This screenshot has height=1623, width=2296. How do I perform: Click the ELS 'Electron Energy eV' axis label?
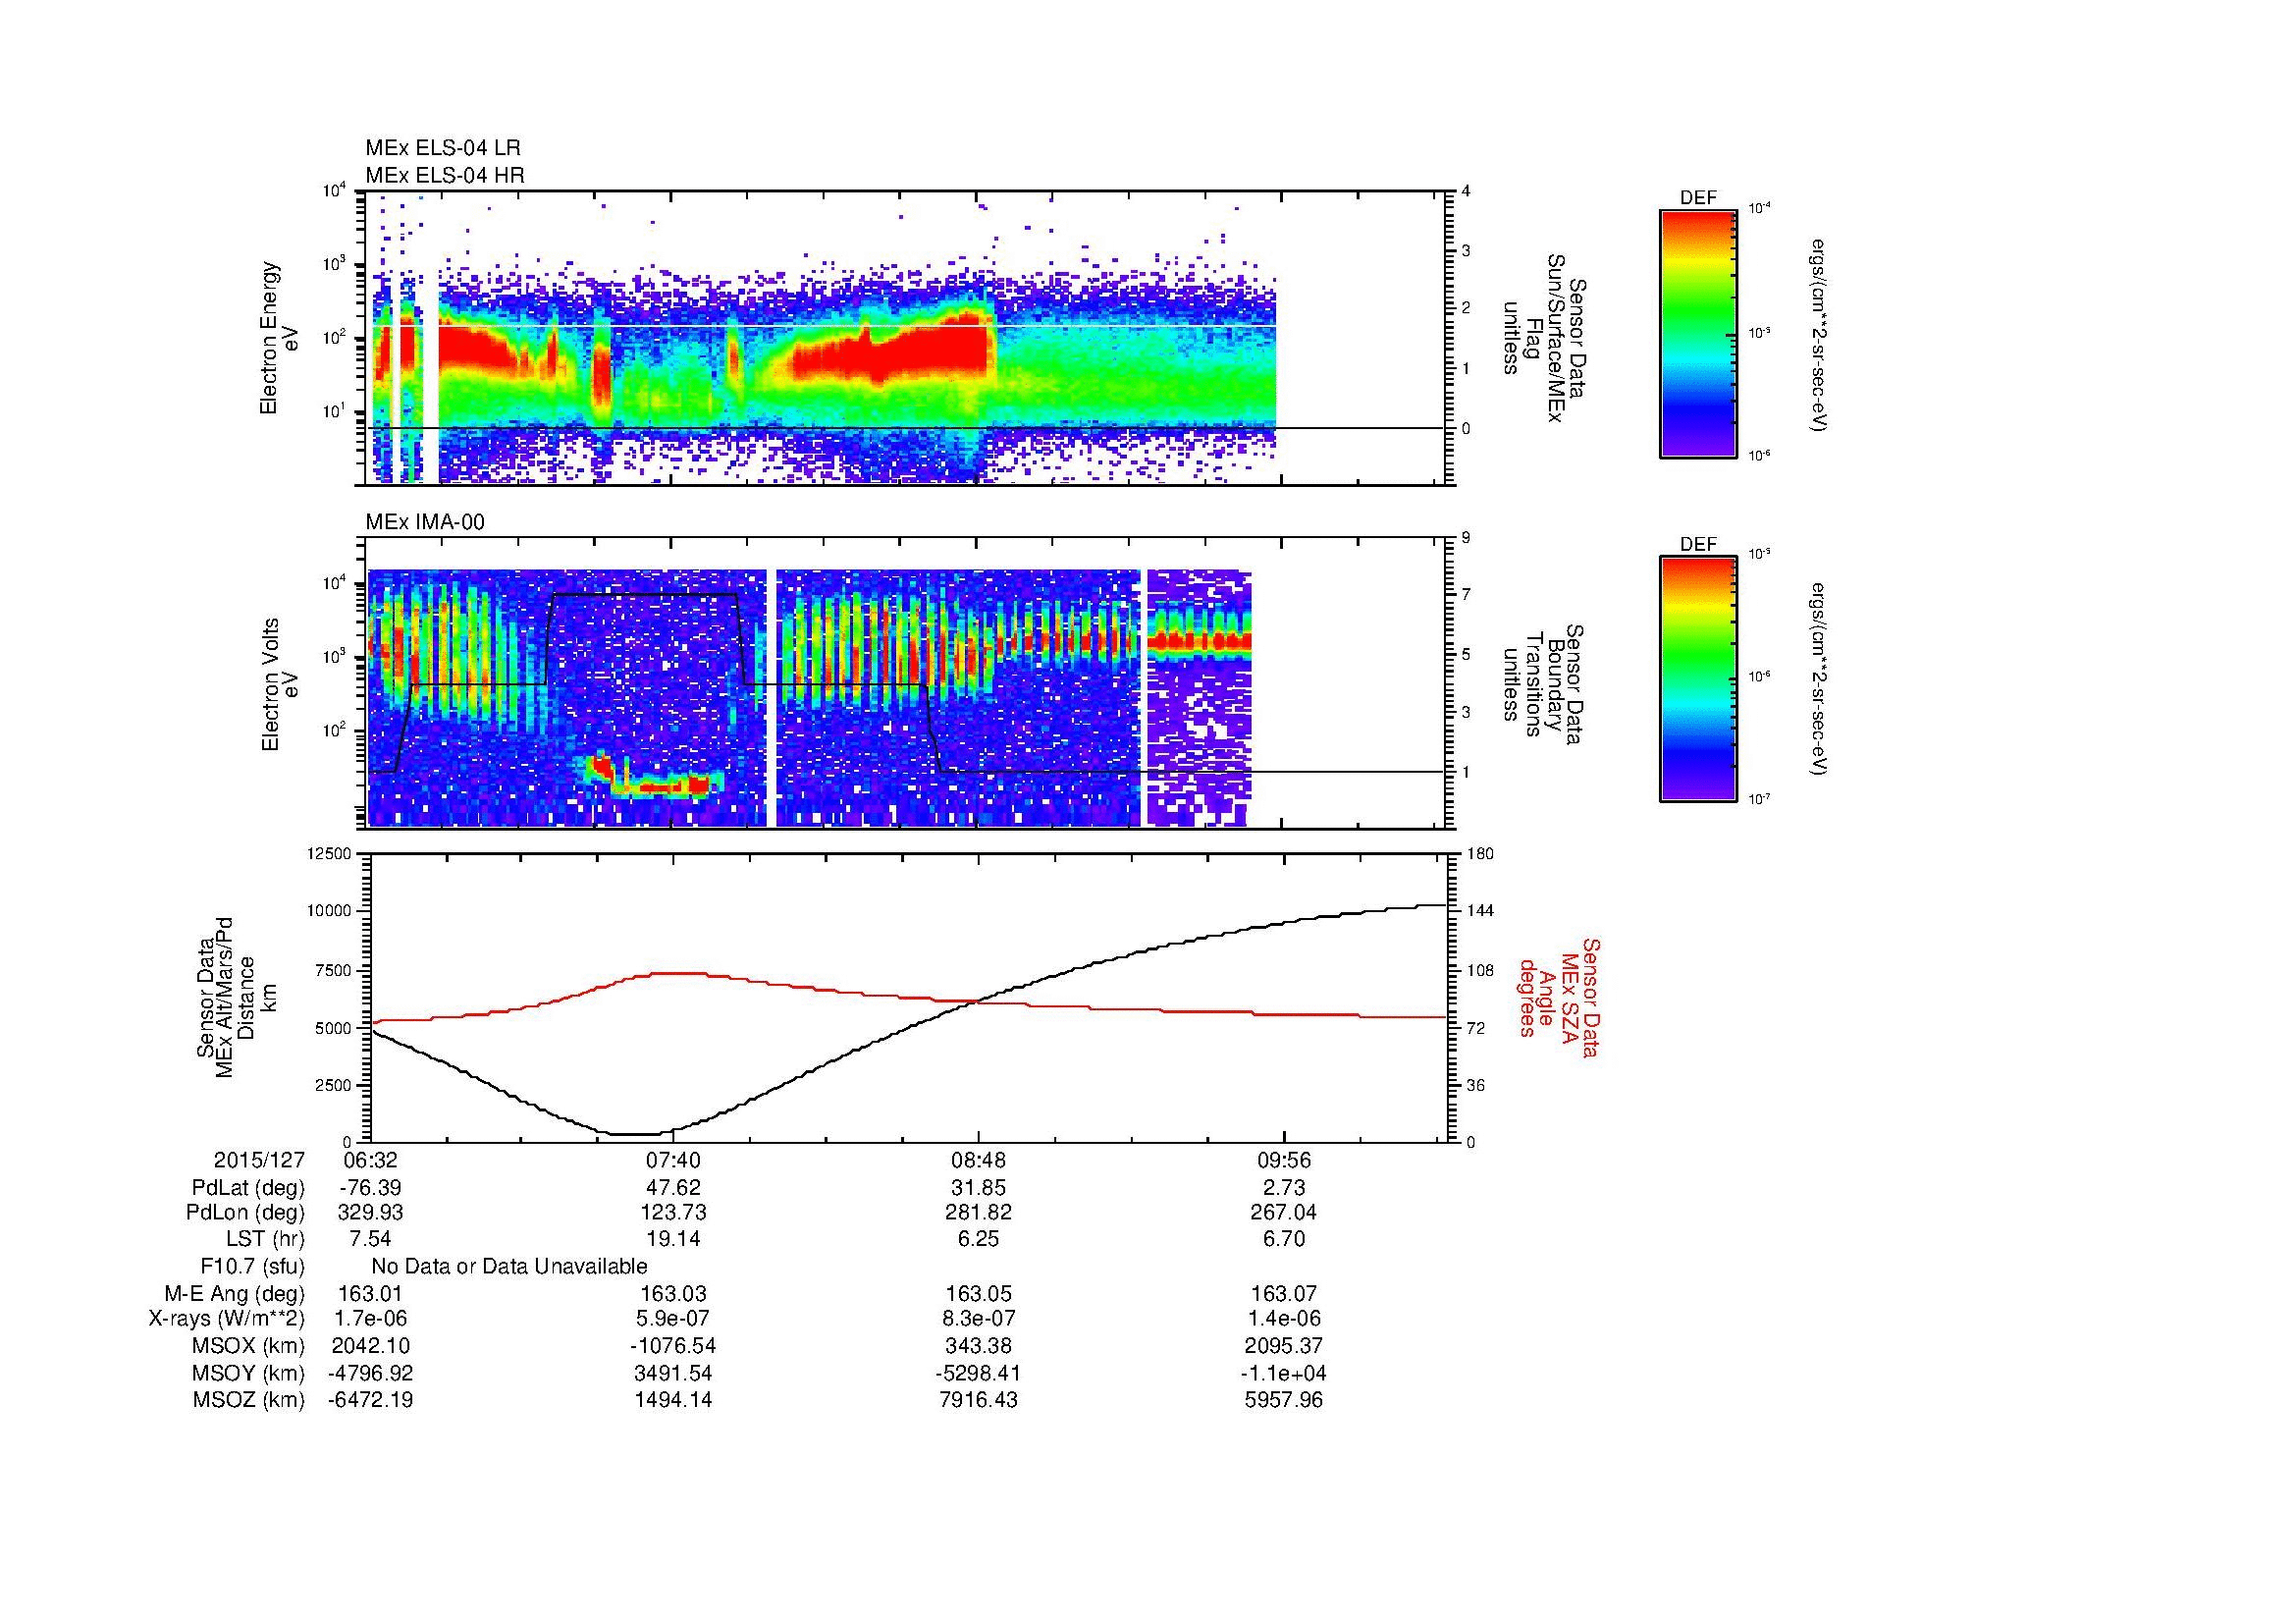click(279, 338)
